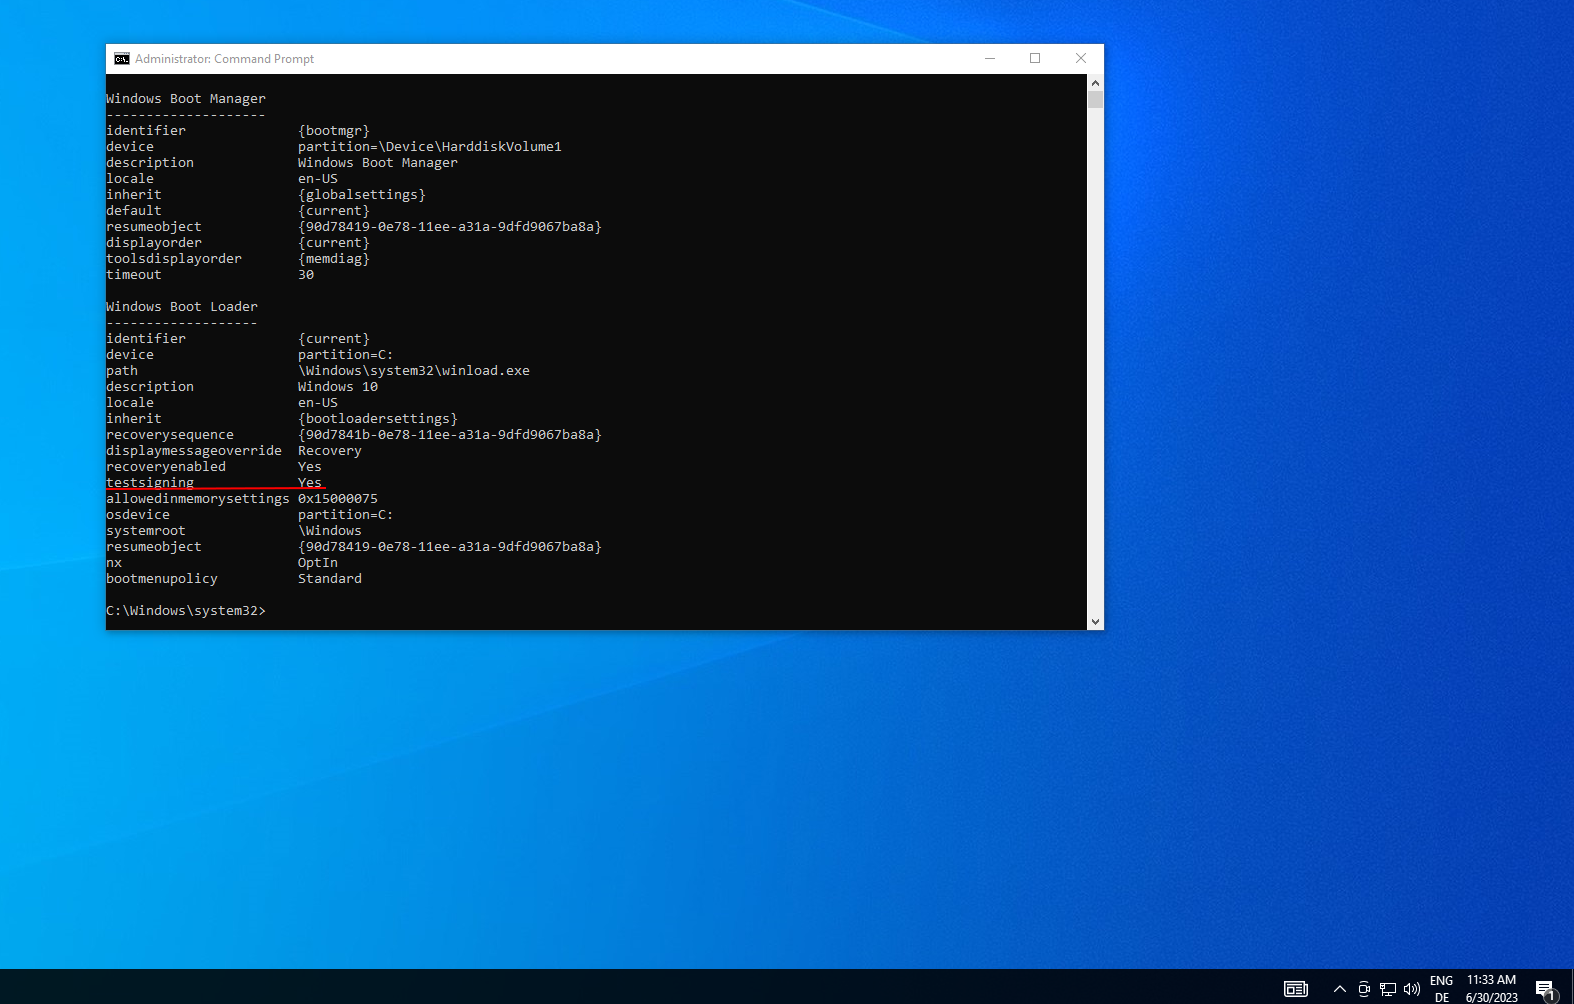Click the 'OptIn' nx value
Viewport: 1574px width, 1004px height.
click(318, 563)
